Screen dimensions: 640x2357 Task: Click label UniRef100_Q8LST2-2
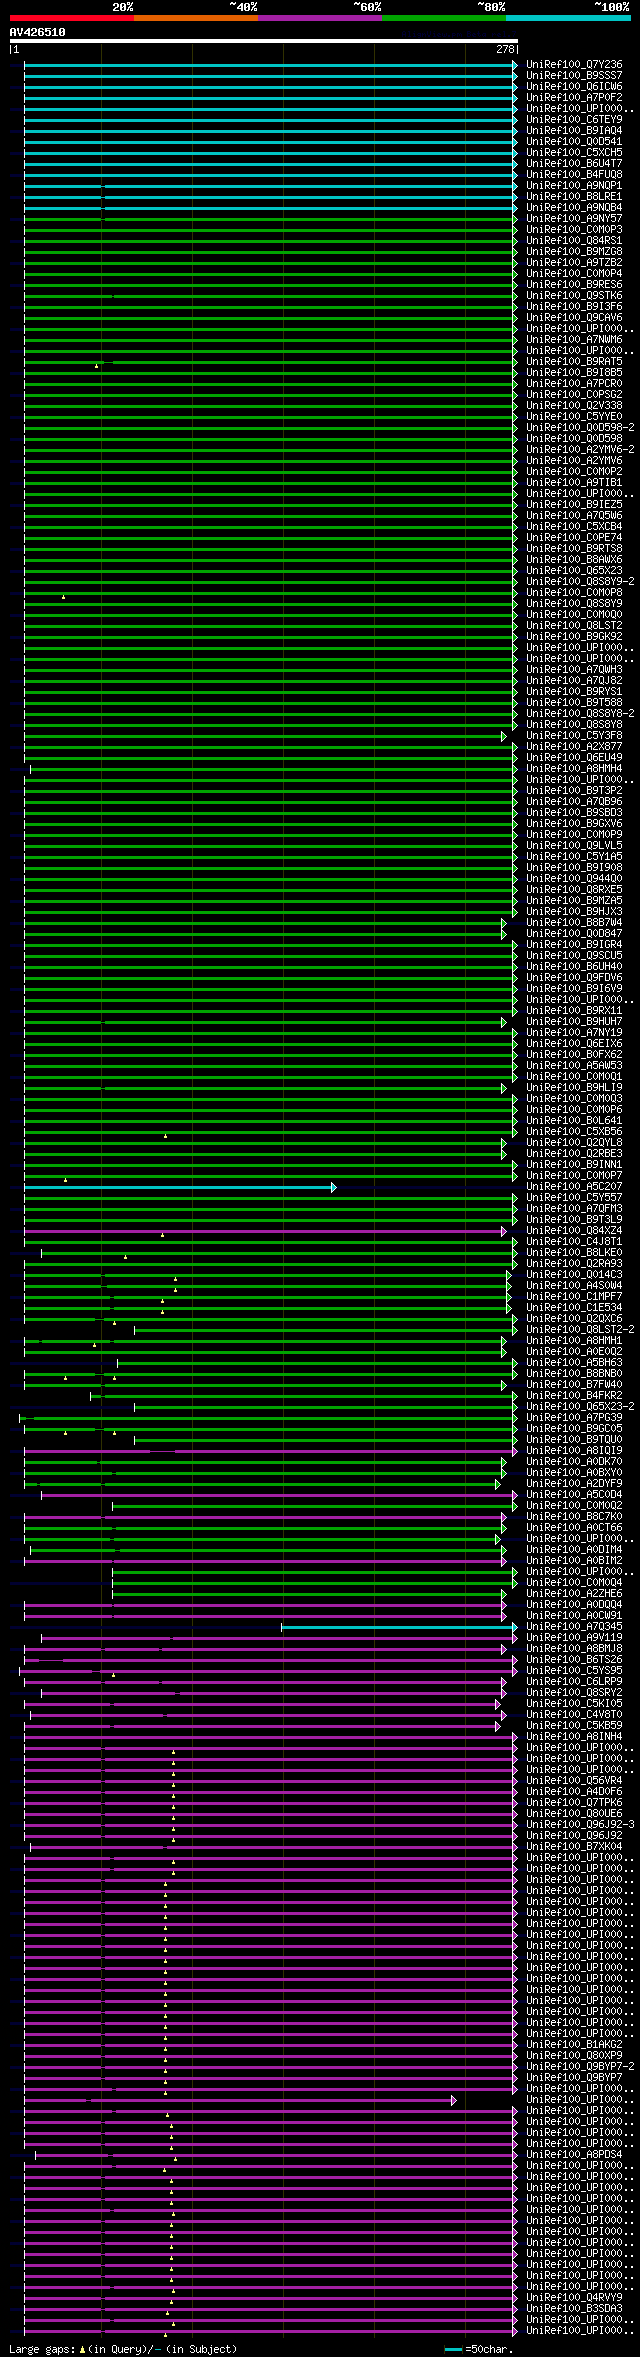[580, 1330]
